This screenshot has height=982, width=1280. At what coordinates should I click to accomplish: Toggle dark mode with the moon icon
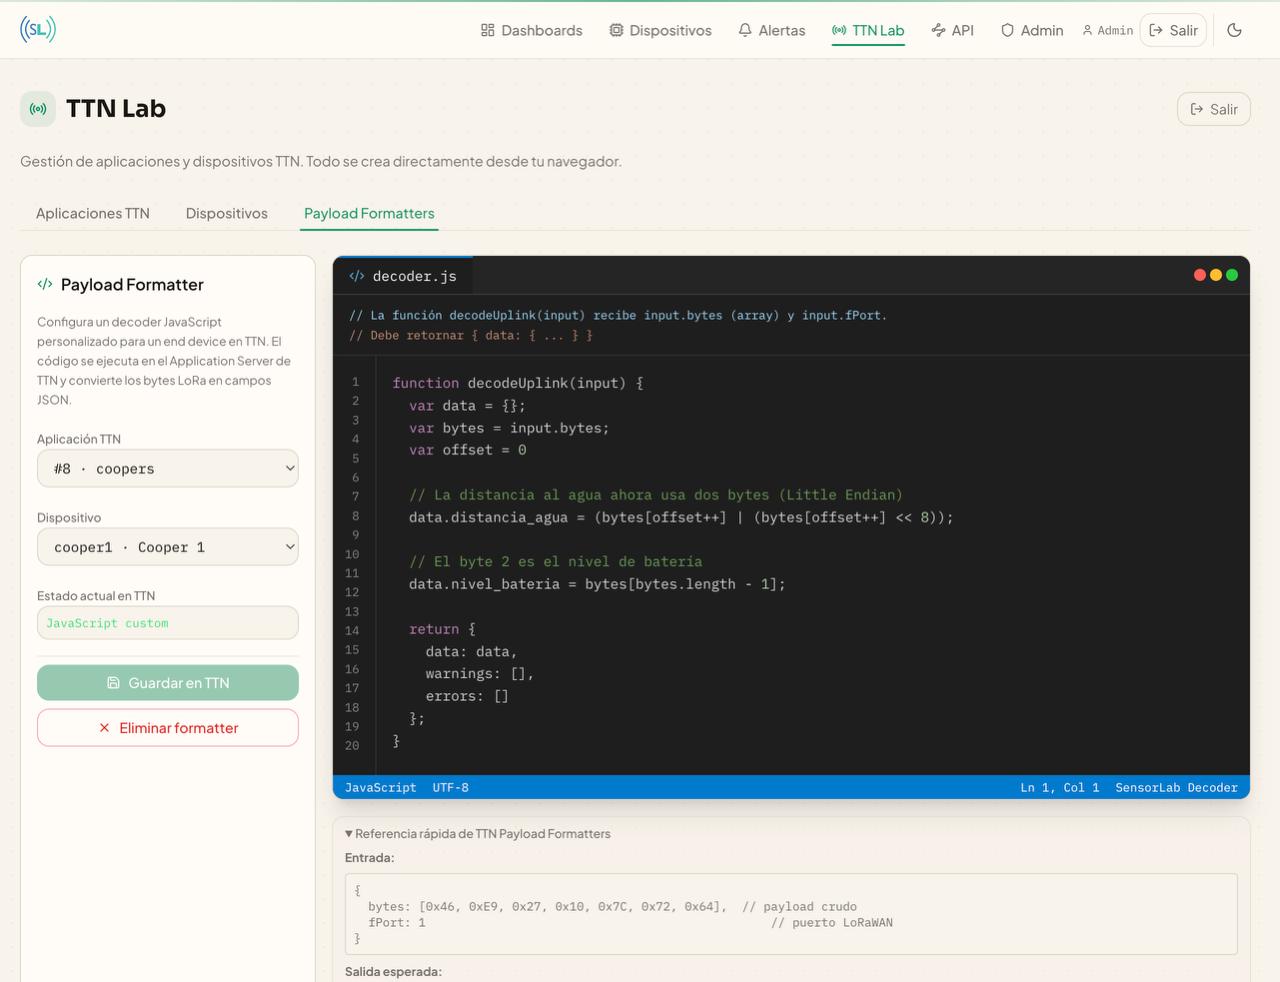(1234, 30)
